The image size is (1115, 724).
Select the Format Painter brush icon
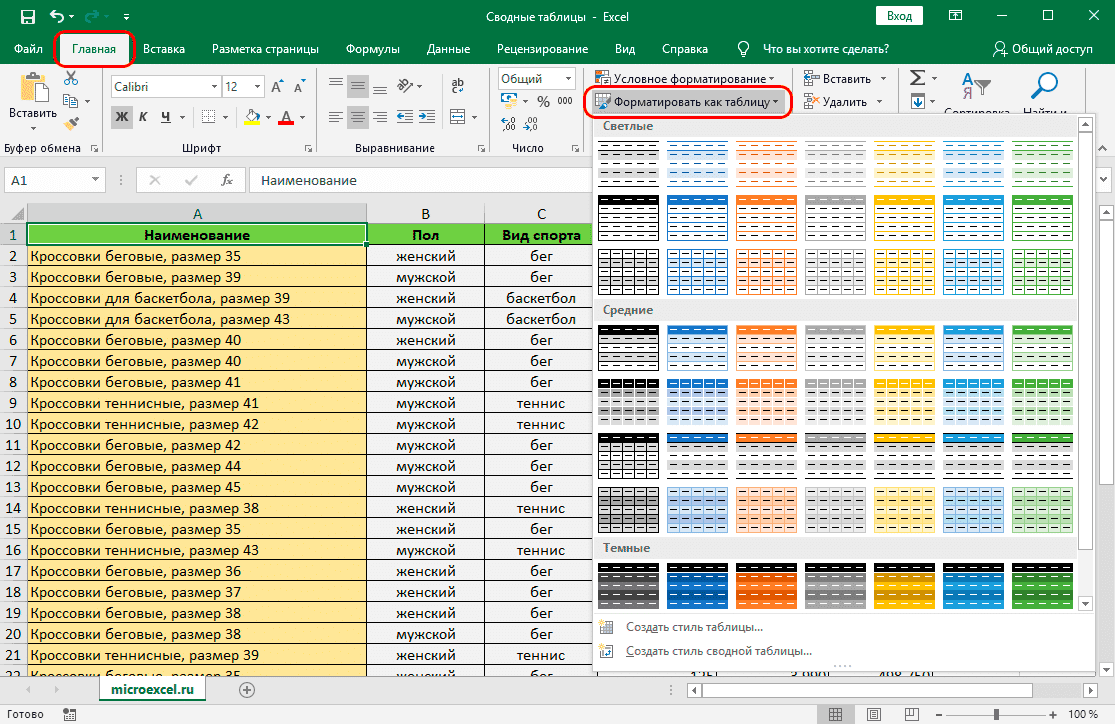[71, 123]
